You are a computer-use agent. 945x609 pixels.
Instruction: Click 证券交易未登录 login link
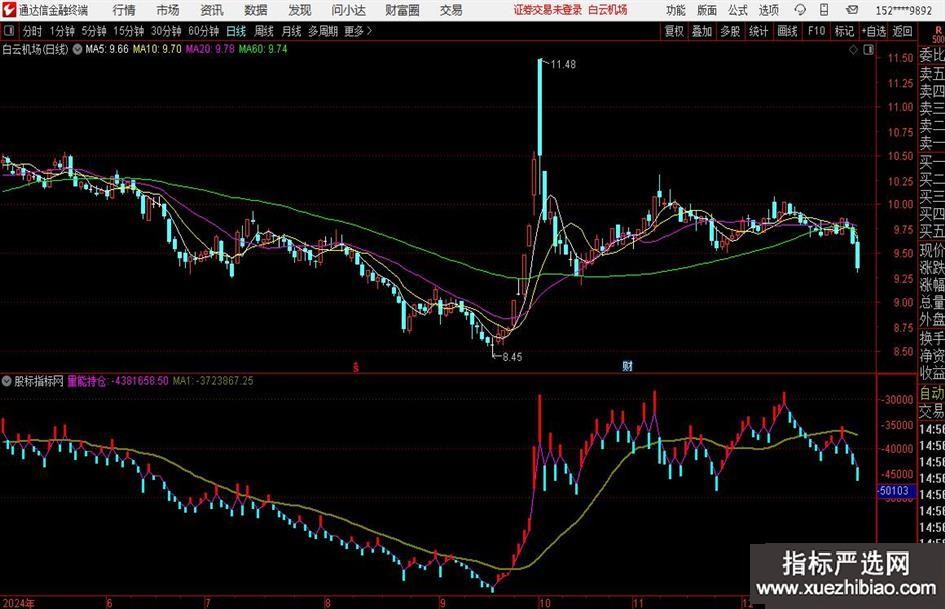547,10
